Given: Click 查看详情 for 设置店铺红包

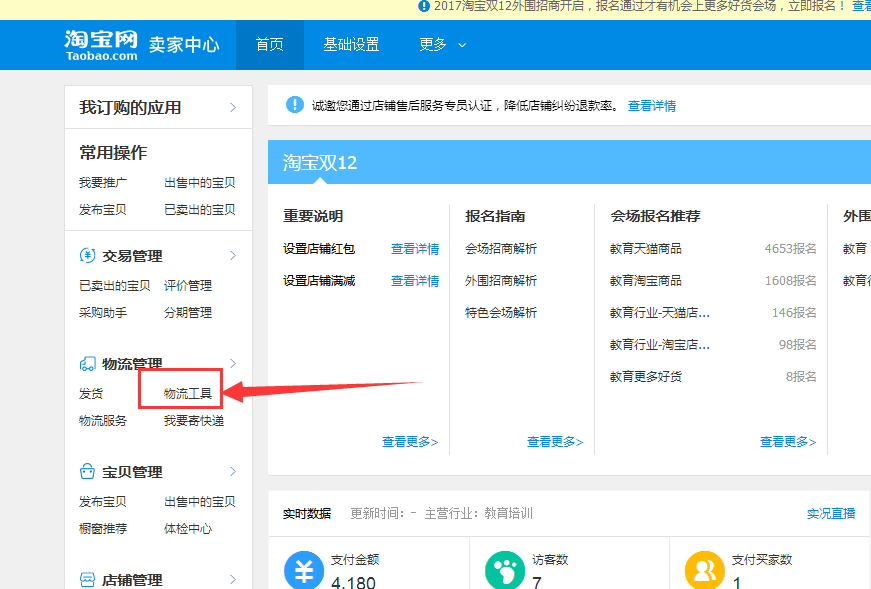Looking at the screenshot, I should coord(415,248).
